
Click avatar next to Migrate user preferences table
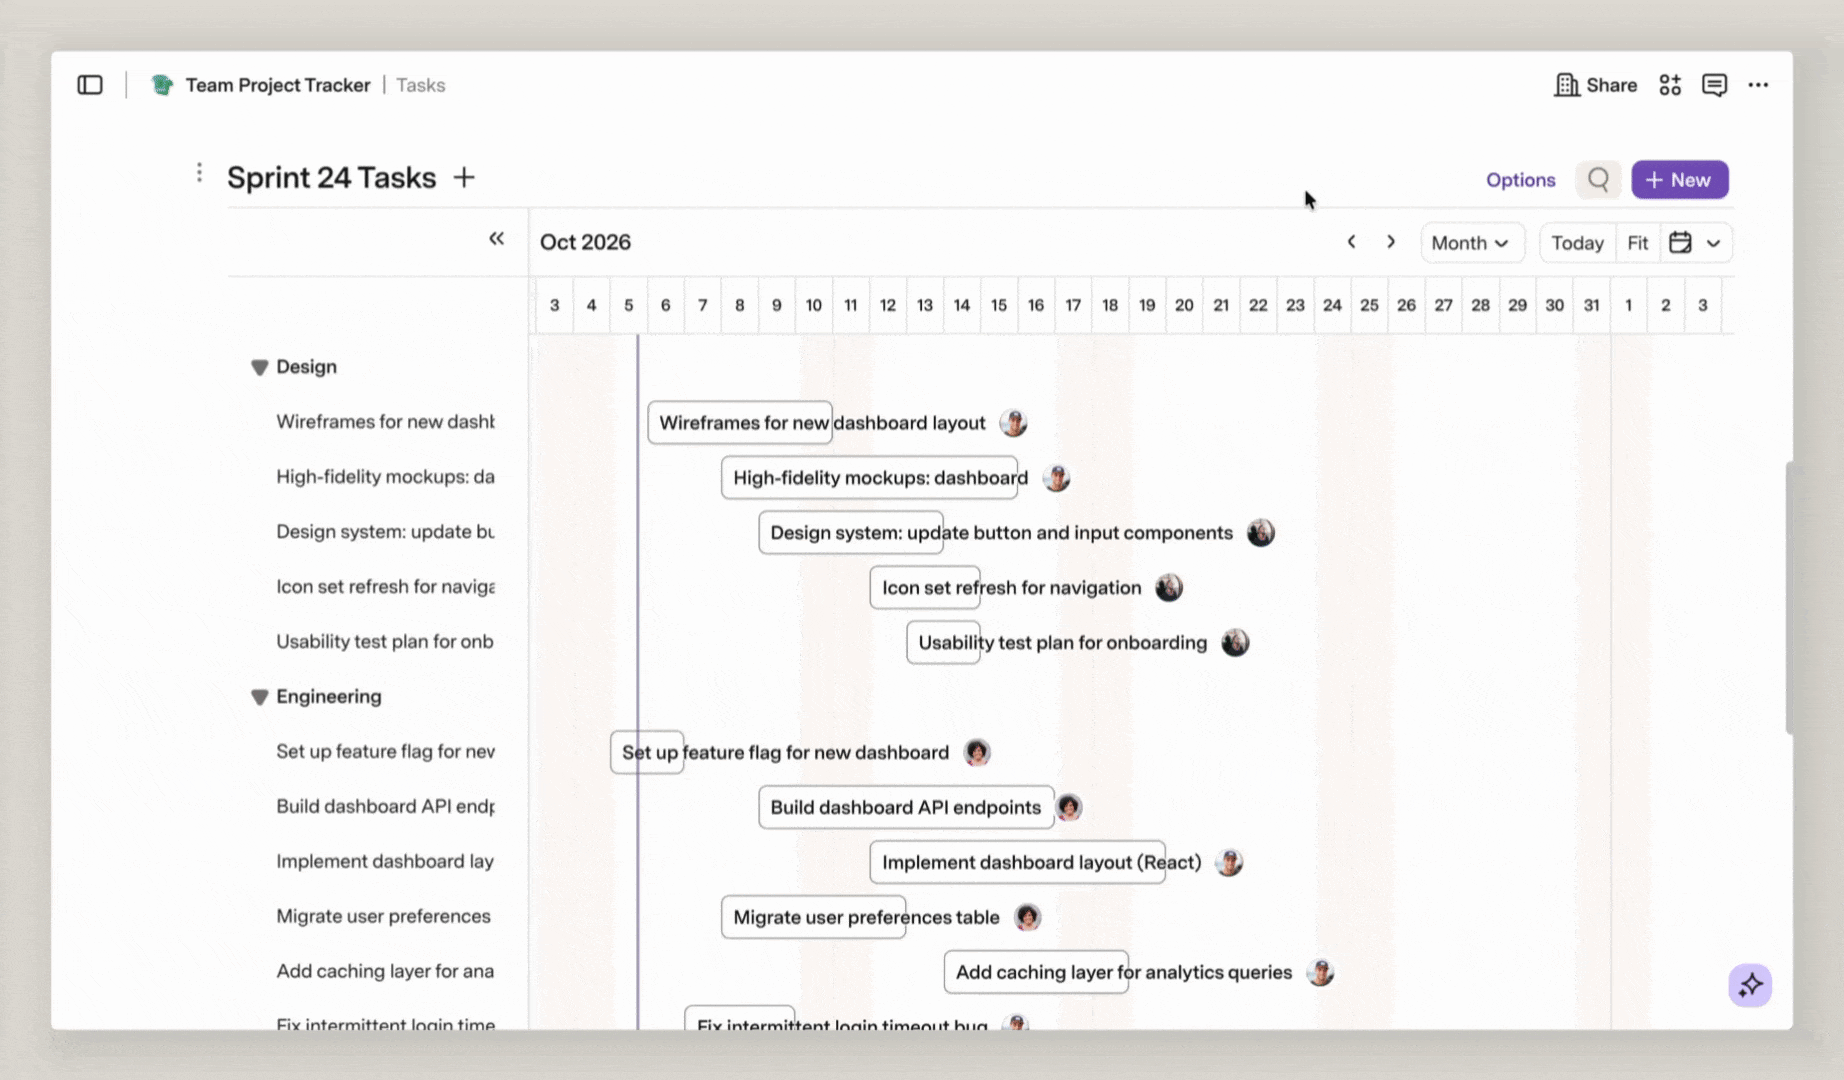(x=1027, y=918)
